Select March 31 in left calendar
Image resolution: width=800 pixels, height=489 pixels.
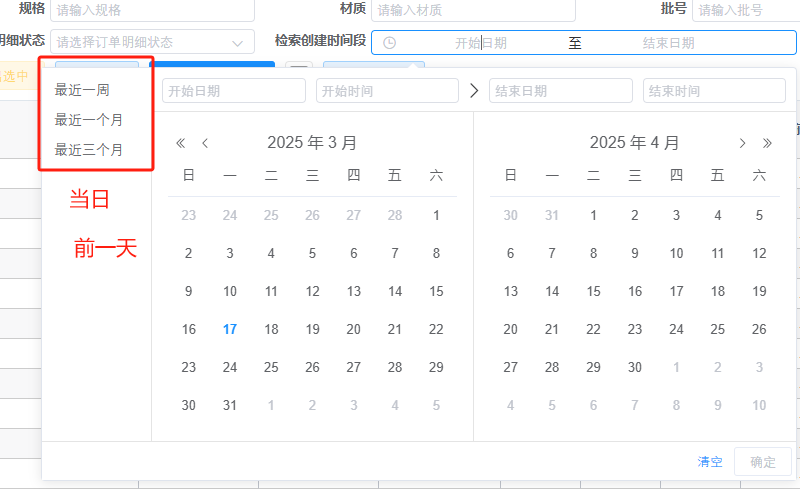click(230, 405)
